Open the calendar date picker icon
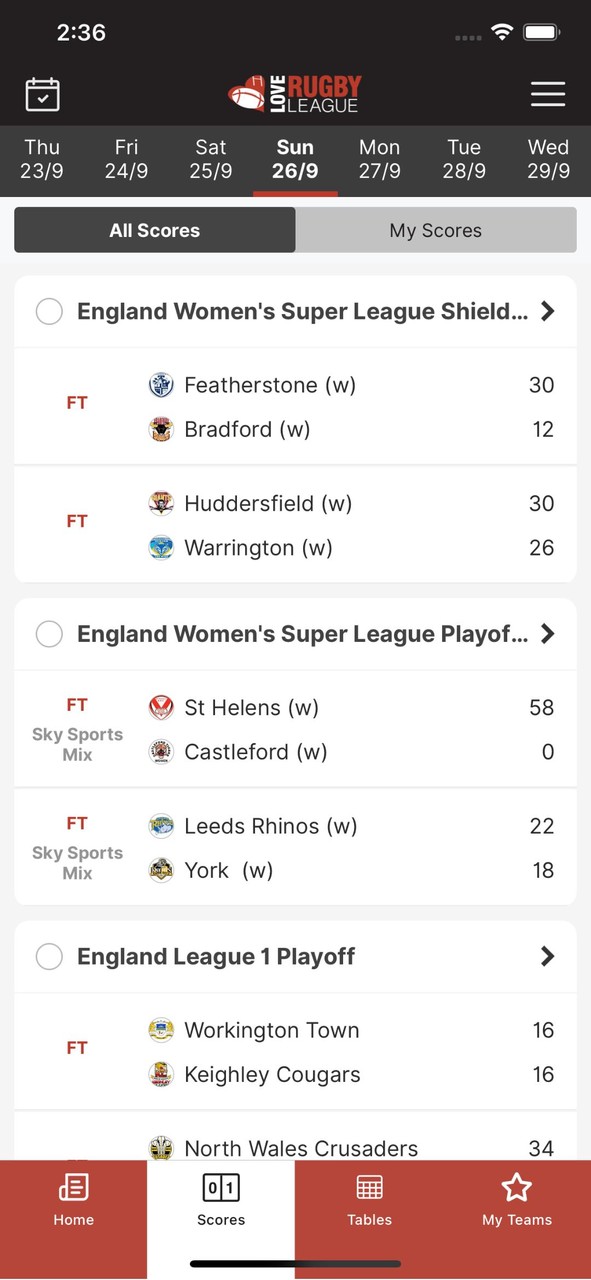The width and height of the screenshot is (591, 1280). 42,93
